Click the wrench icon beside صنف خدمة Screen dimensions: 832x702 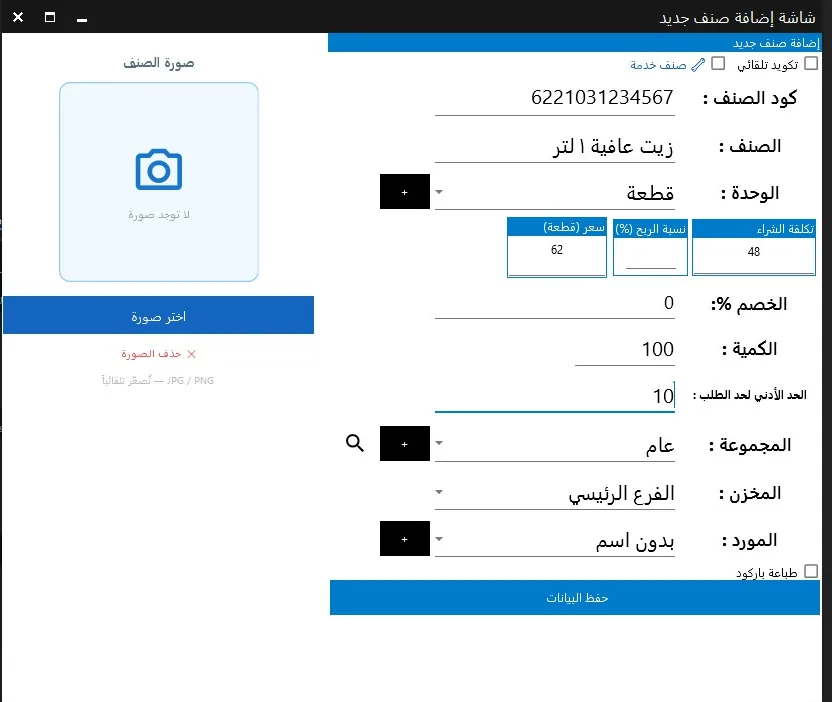pos(698,65)
